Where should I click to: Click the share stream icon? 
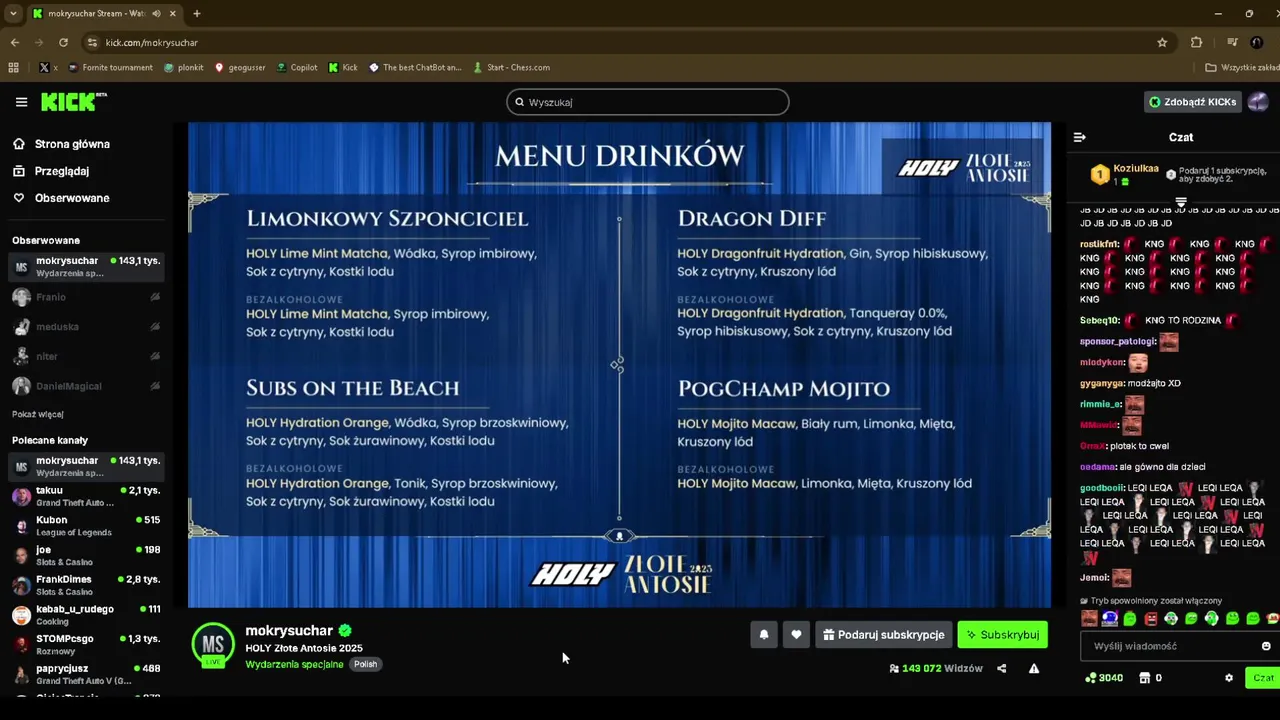(x=1001, y=668)
